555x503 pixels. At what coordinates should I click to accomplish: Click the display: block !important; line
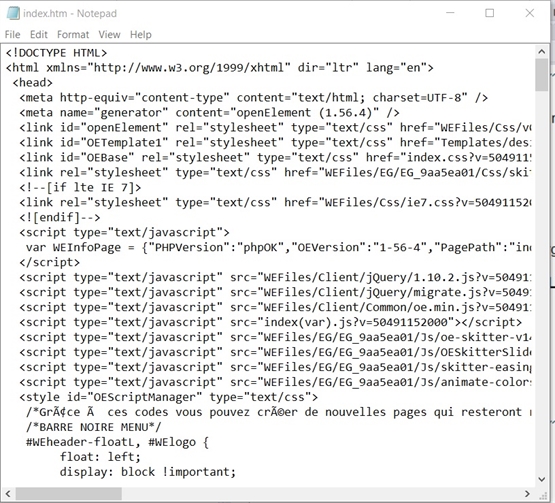148,472
